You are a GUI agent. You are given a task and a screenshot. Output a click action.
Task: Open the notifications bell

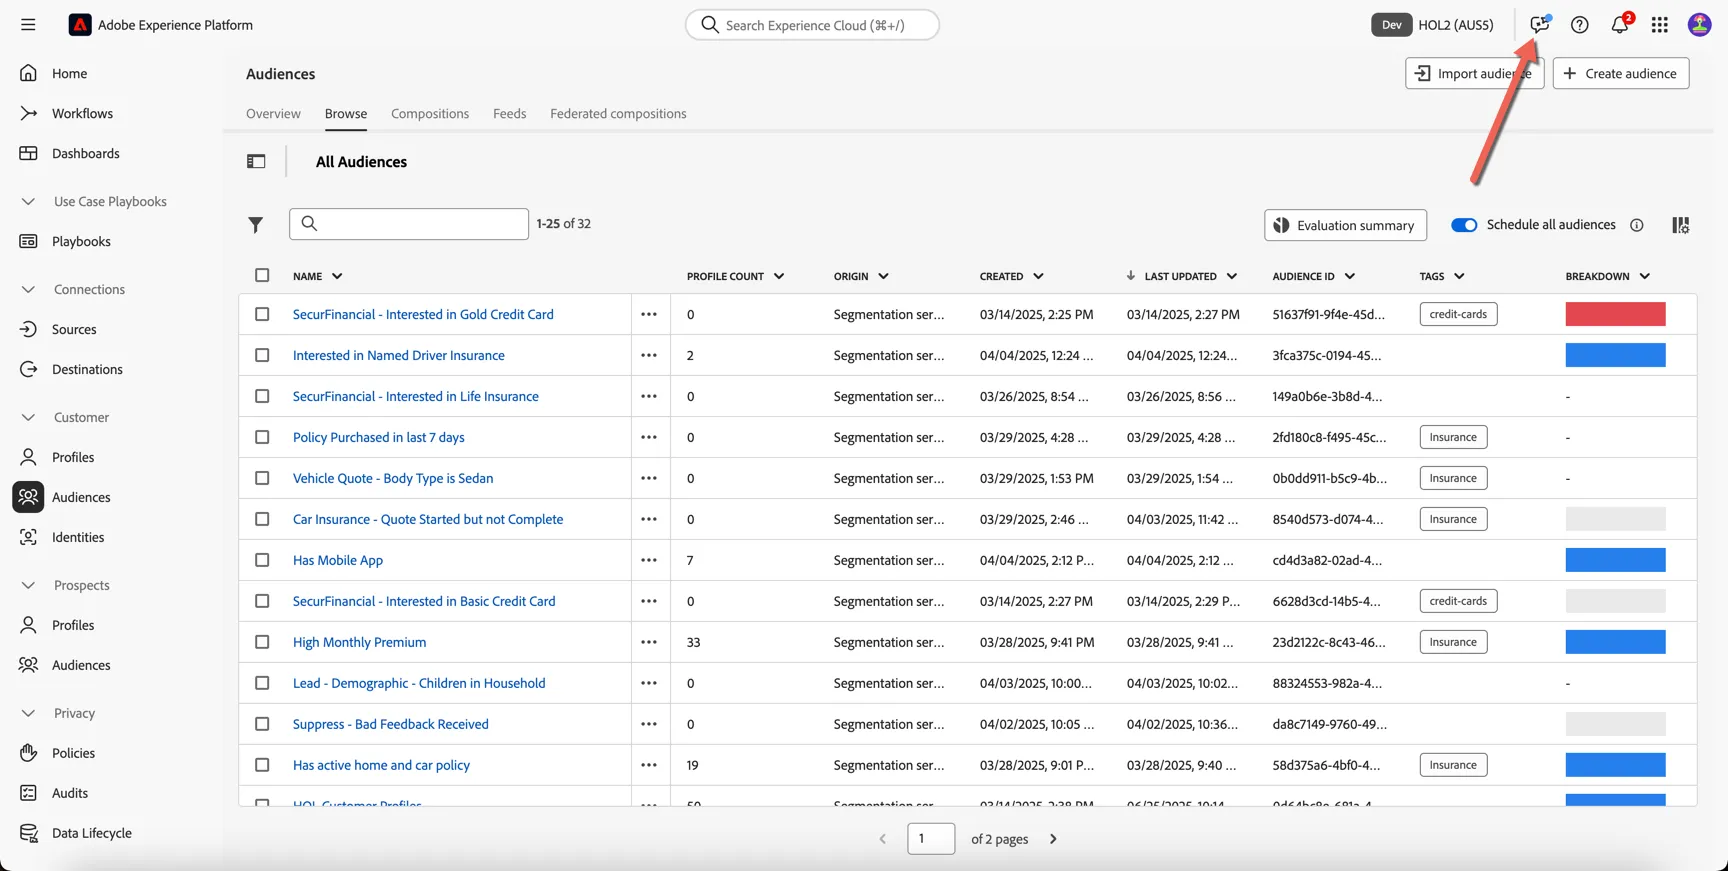[x=1620, y=25]
